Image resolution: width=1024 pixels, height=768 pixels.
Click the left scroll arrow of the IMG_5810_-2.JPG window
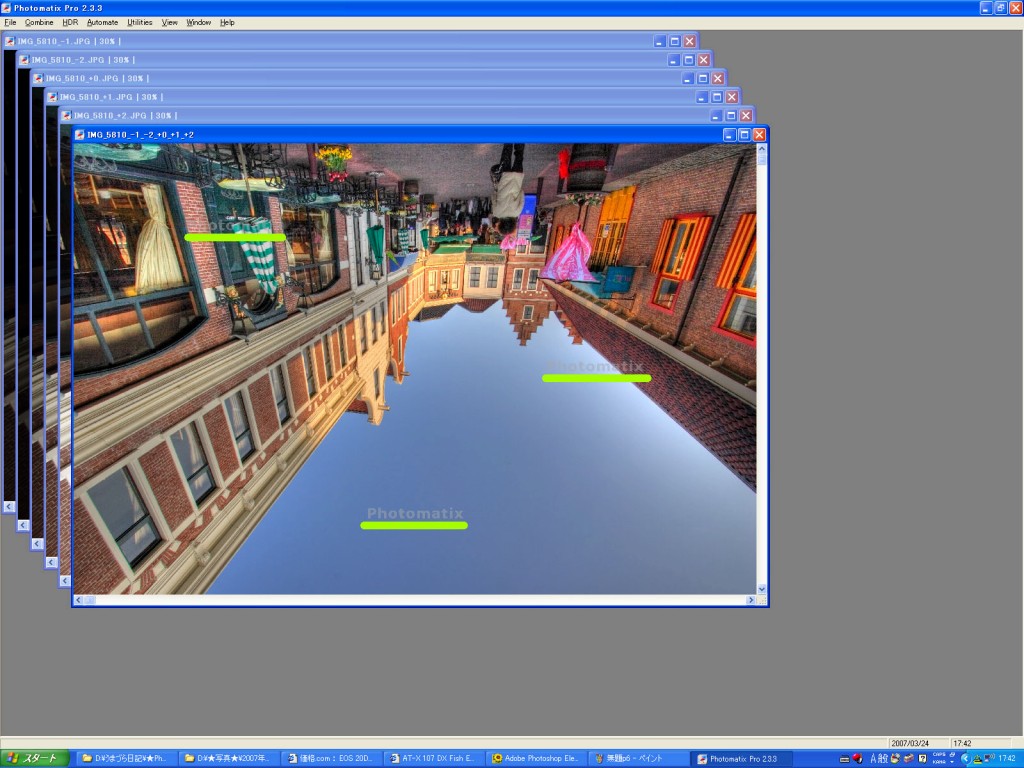23,525
